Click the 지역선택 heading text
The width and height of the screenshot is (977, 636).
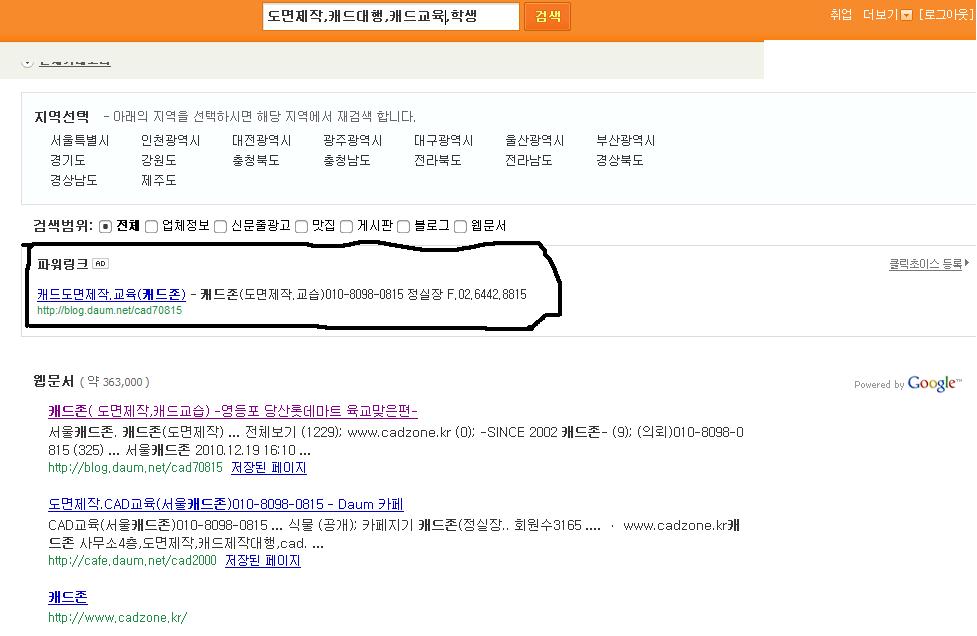click(x=62, y=117)
